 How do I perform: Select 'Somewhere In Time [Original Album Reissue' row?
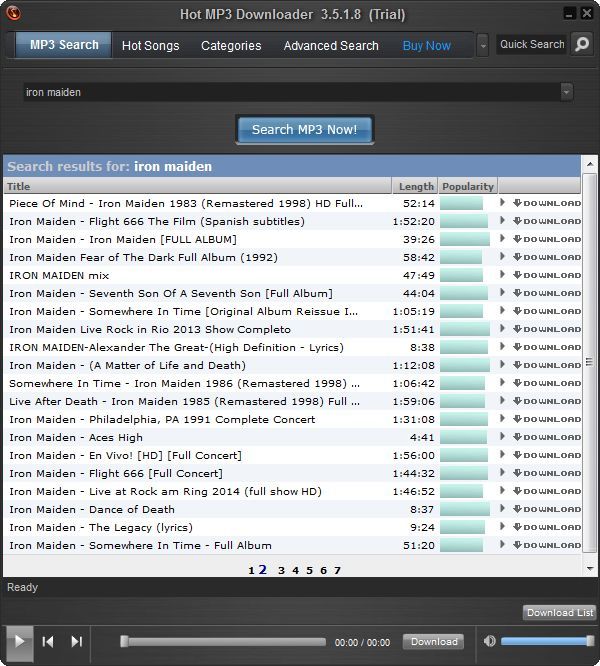(292, 311)
